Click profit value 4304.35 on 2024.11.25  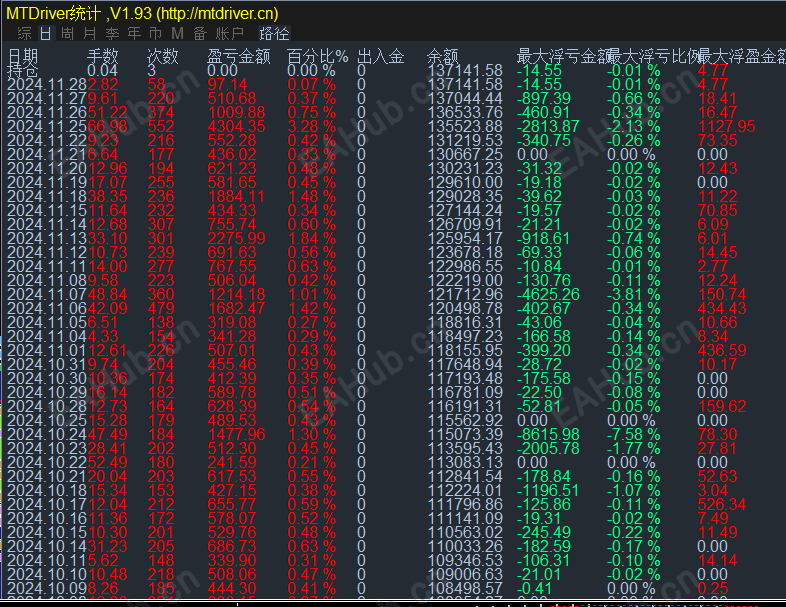pos(236,126)
